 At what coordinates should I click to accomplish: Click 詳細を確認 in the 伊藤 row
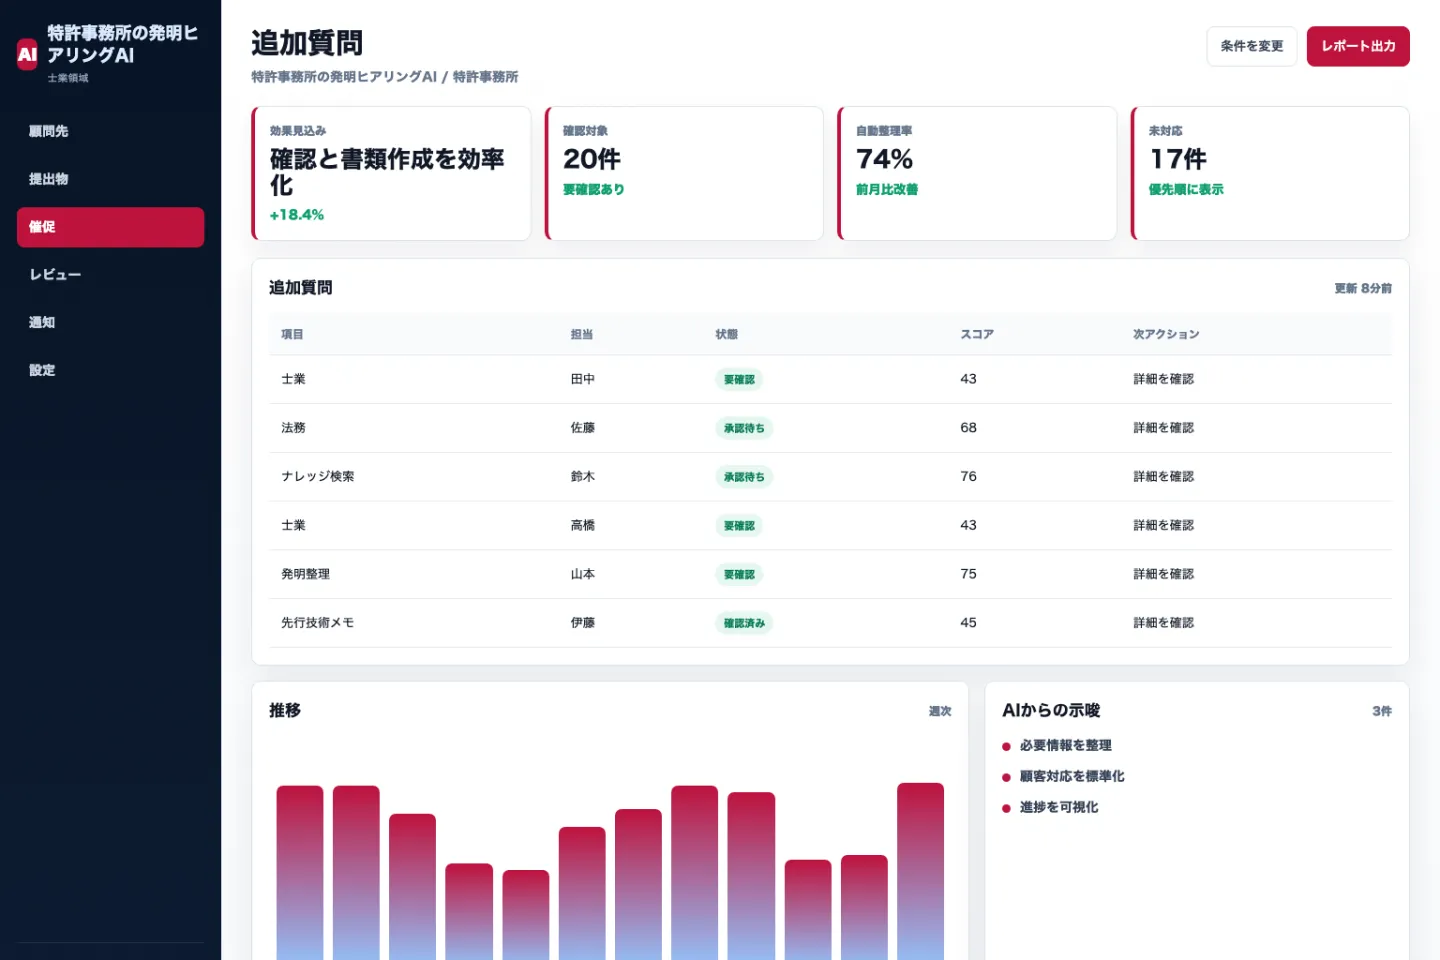1164,623
